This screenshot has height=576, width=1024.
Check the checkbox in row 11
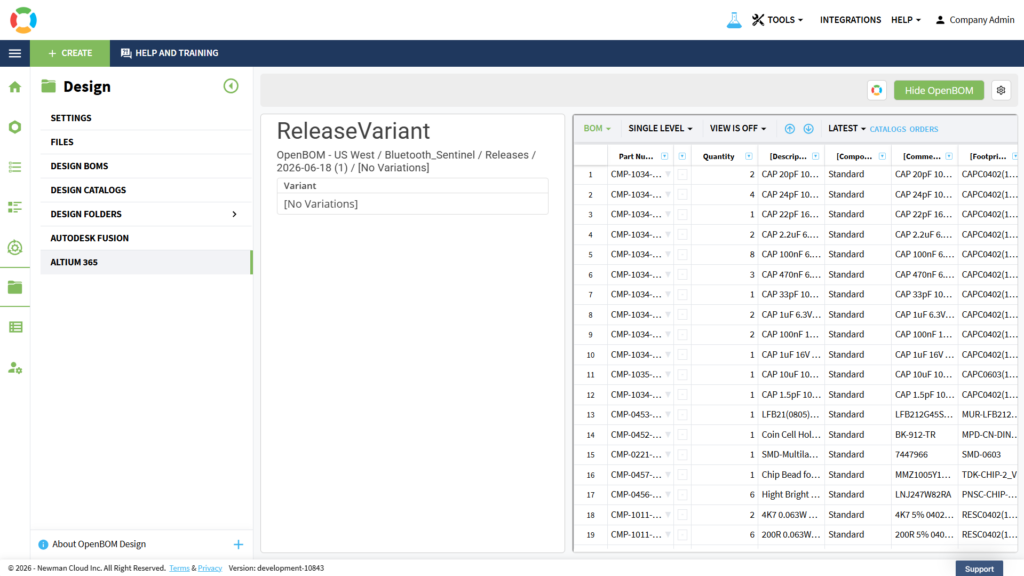tap(682, 375)
